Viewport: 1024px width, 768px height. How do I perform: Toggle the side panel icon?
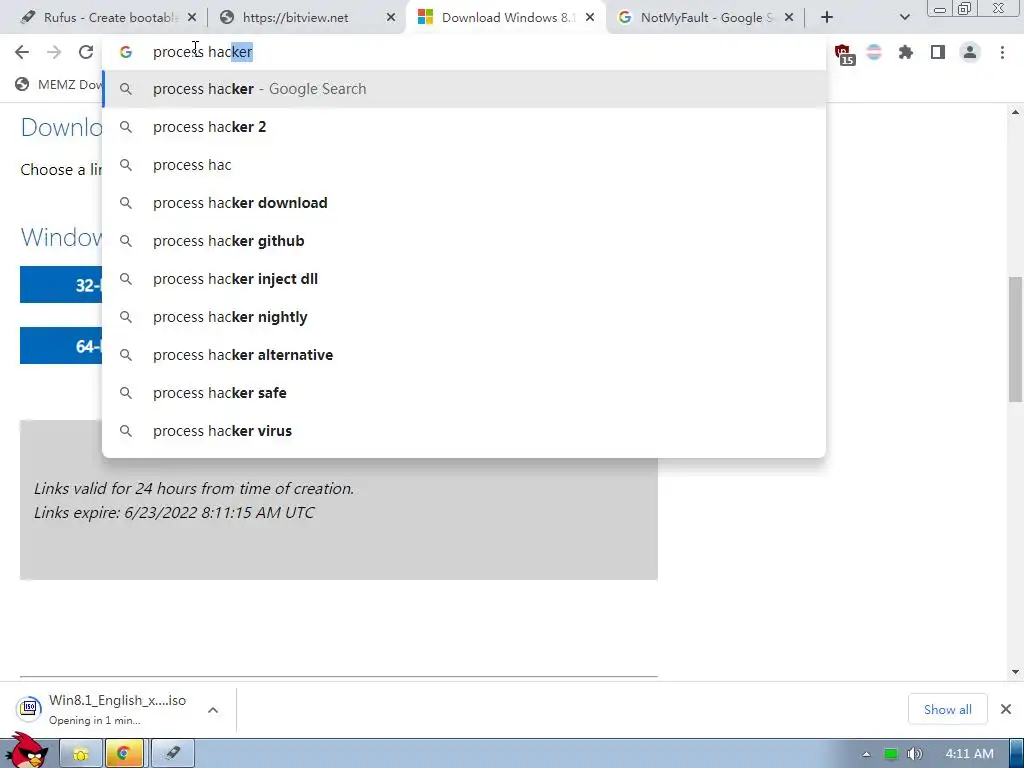pos(938,52)
